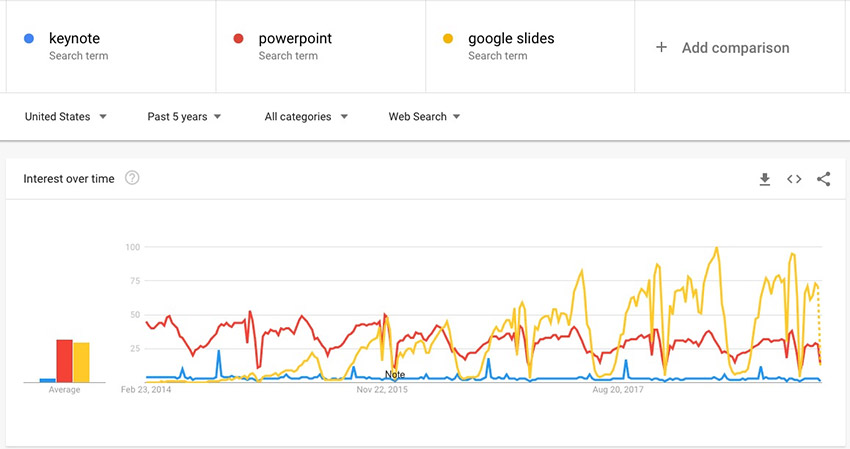Click the red average bar
Viewport: 850px width, 449px height.
64,361
